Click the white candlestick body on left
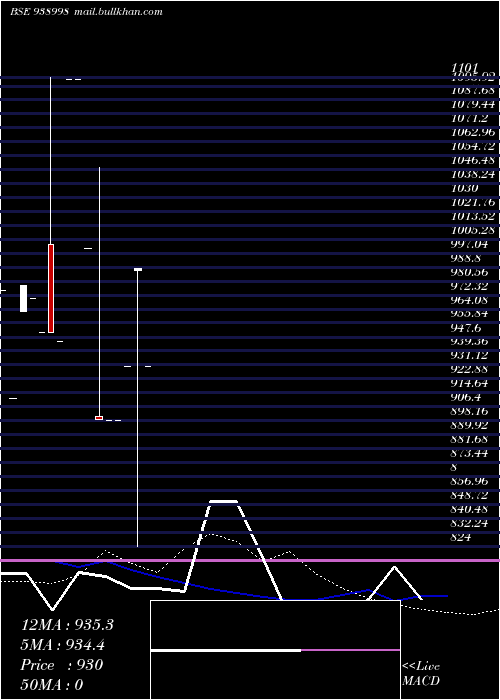The image size is (500, 700). tap(24, 298)
